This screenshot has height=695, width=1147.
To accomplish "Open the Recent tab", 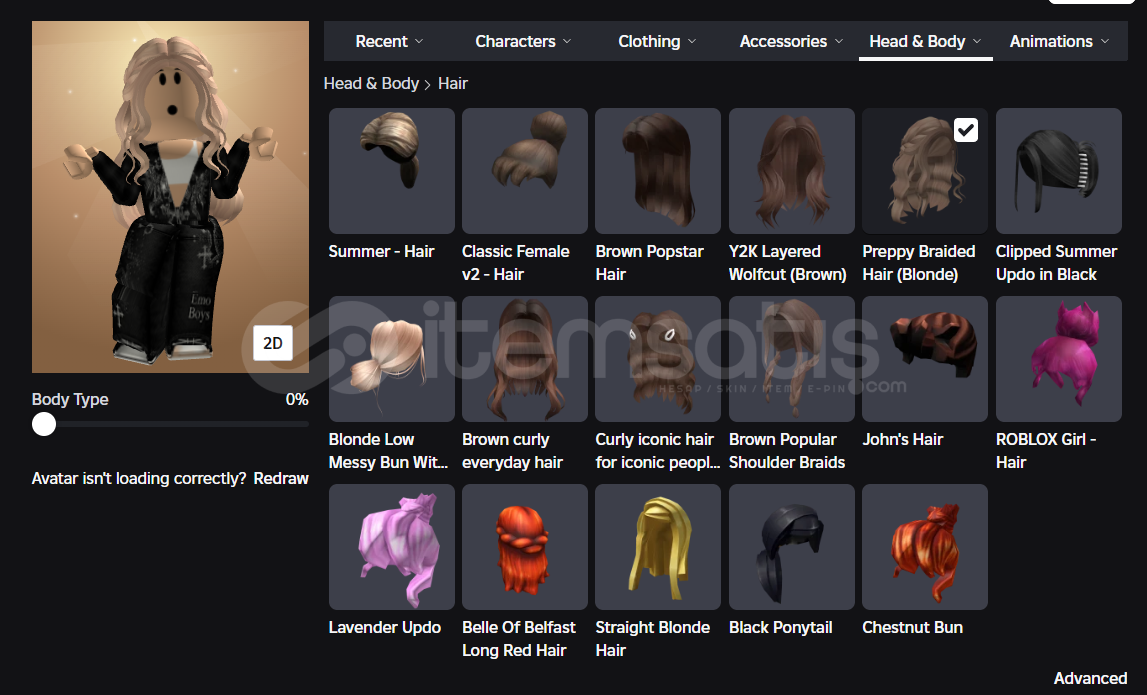I will [x=389, y=41].
